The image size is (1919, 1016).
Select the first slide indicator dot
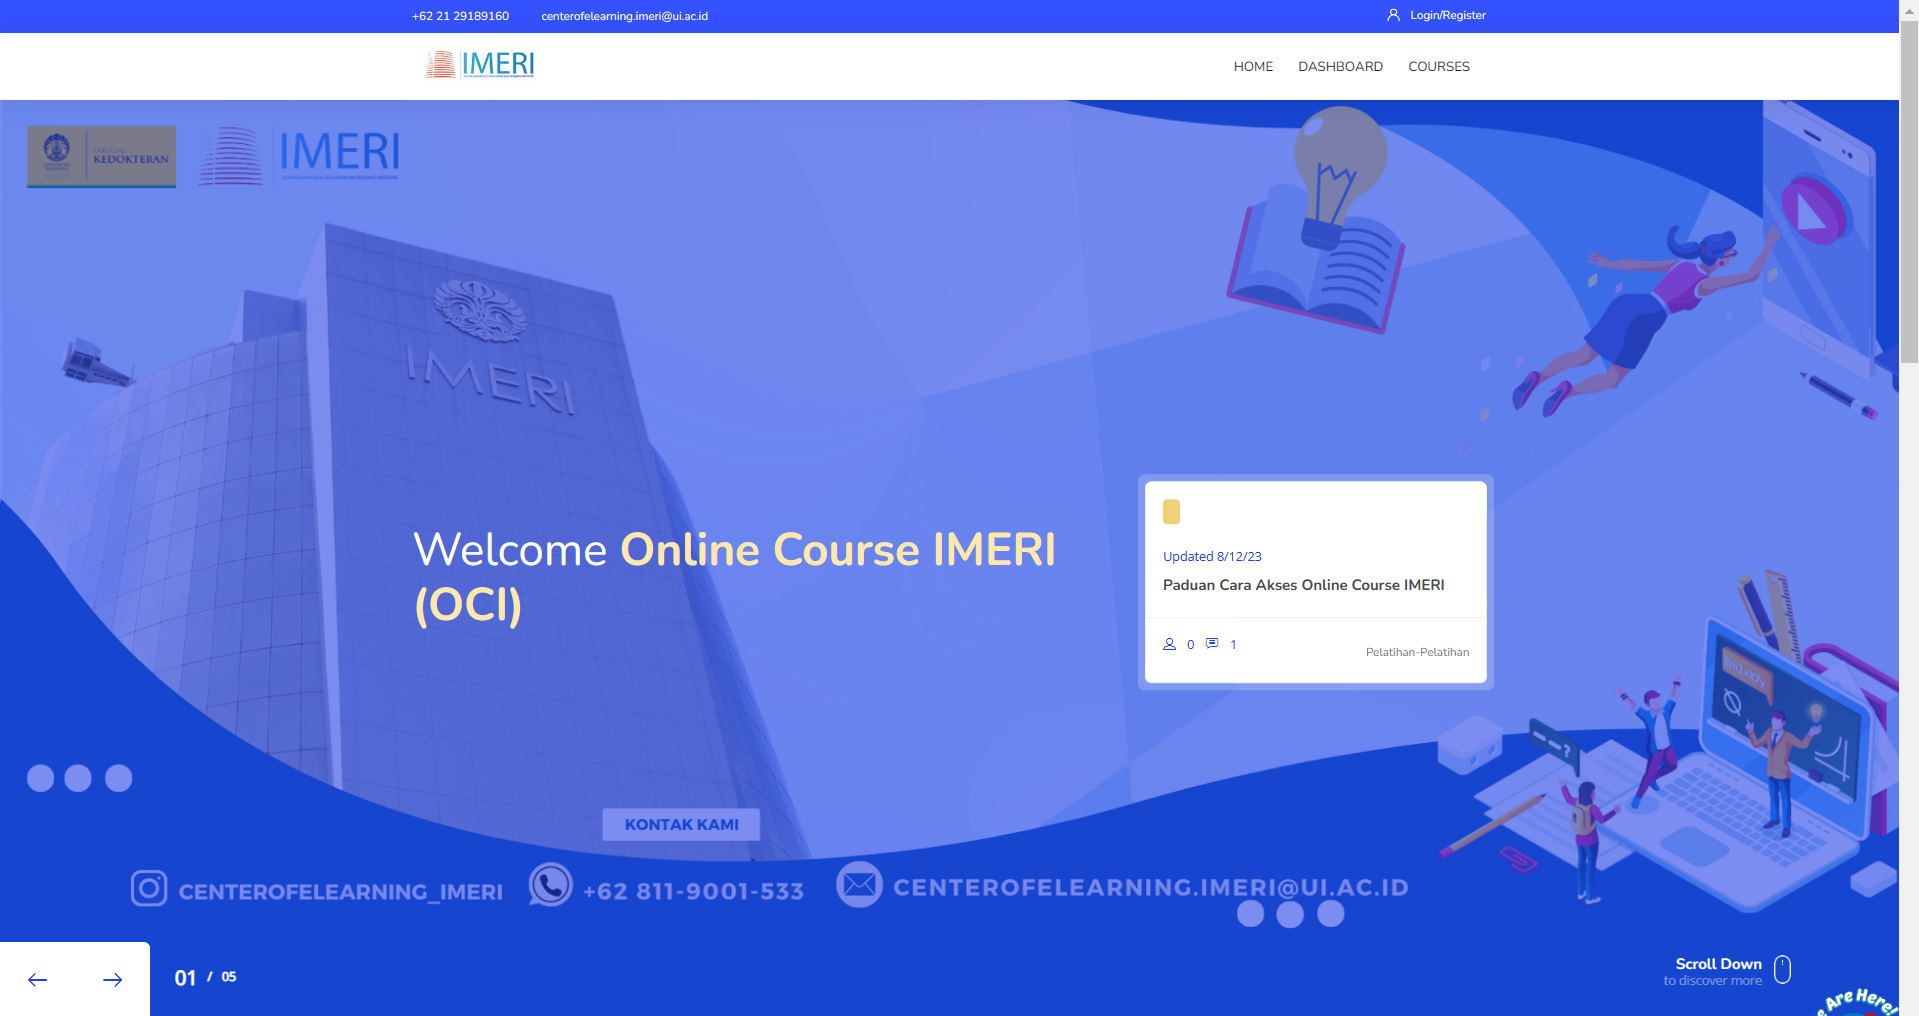(40, 778)
